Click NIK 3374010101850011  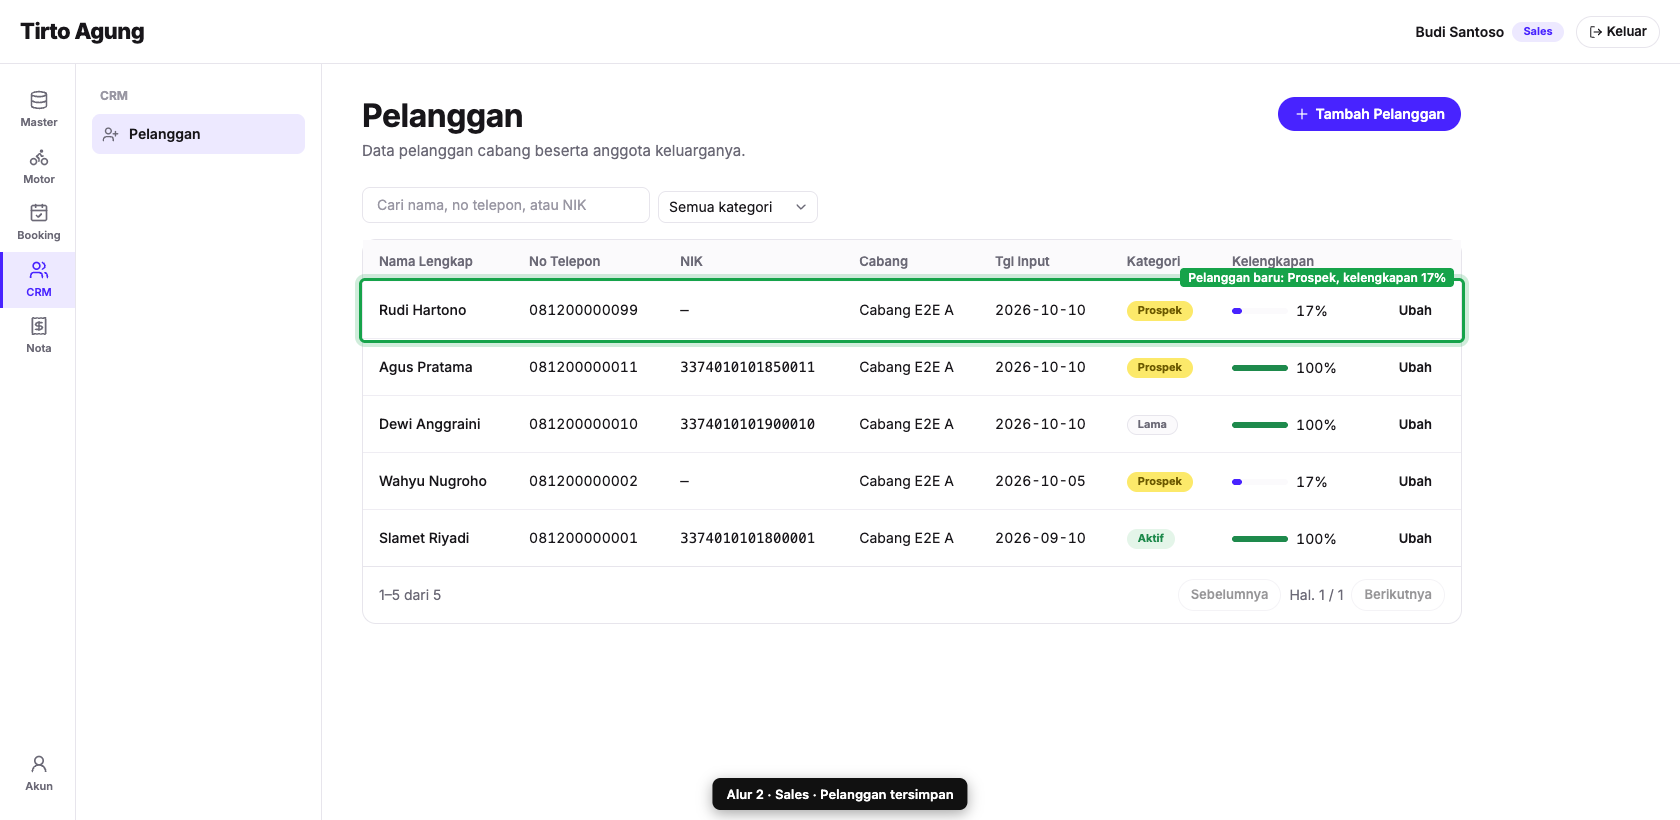click(747, 367)
